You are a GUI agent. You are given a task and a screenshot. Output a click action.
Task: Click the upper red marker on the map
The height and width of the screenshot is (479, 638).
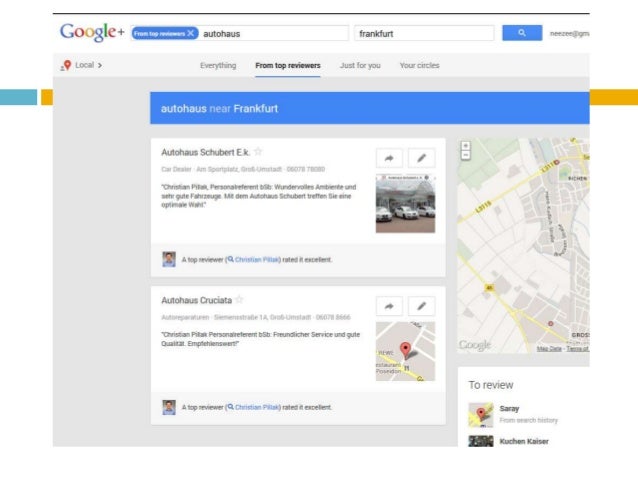[x=557, y=162]
